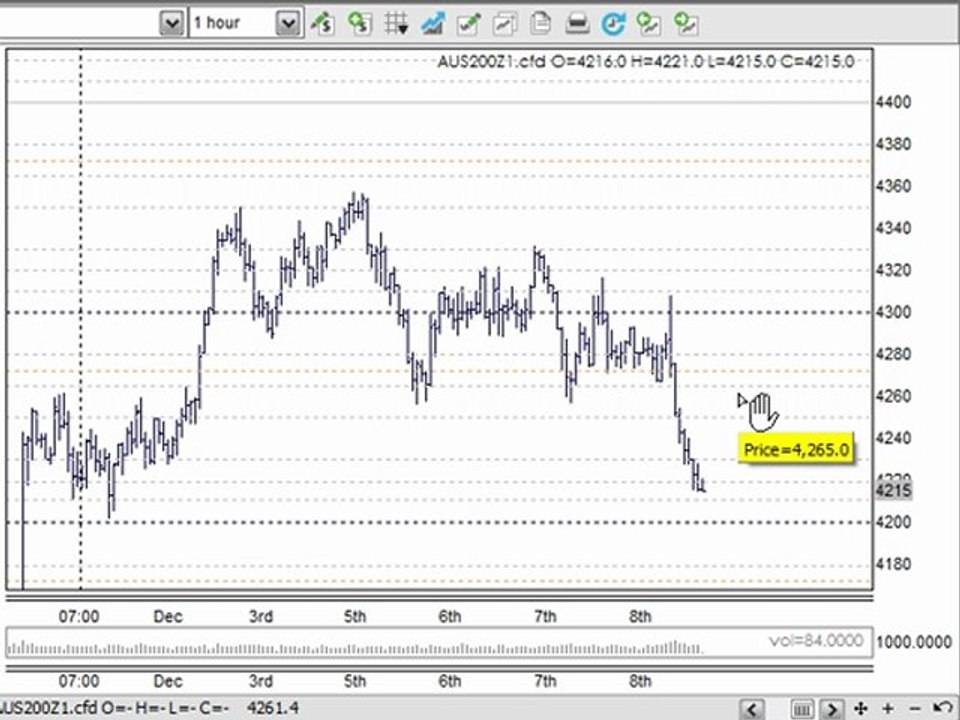Zoom in with the plus icon
This screenshot has width=960, height=720.
888,708
